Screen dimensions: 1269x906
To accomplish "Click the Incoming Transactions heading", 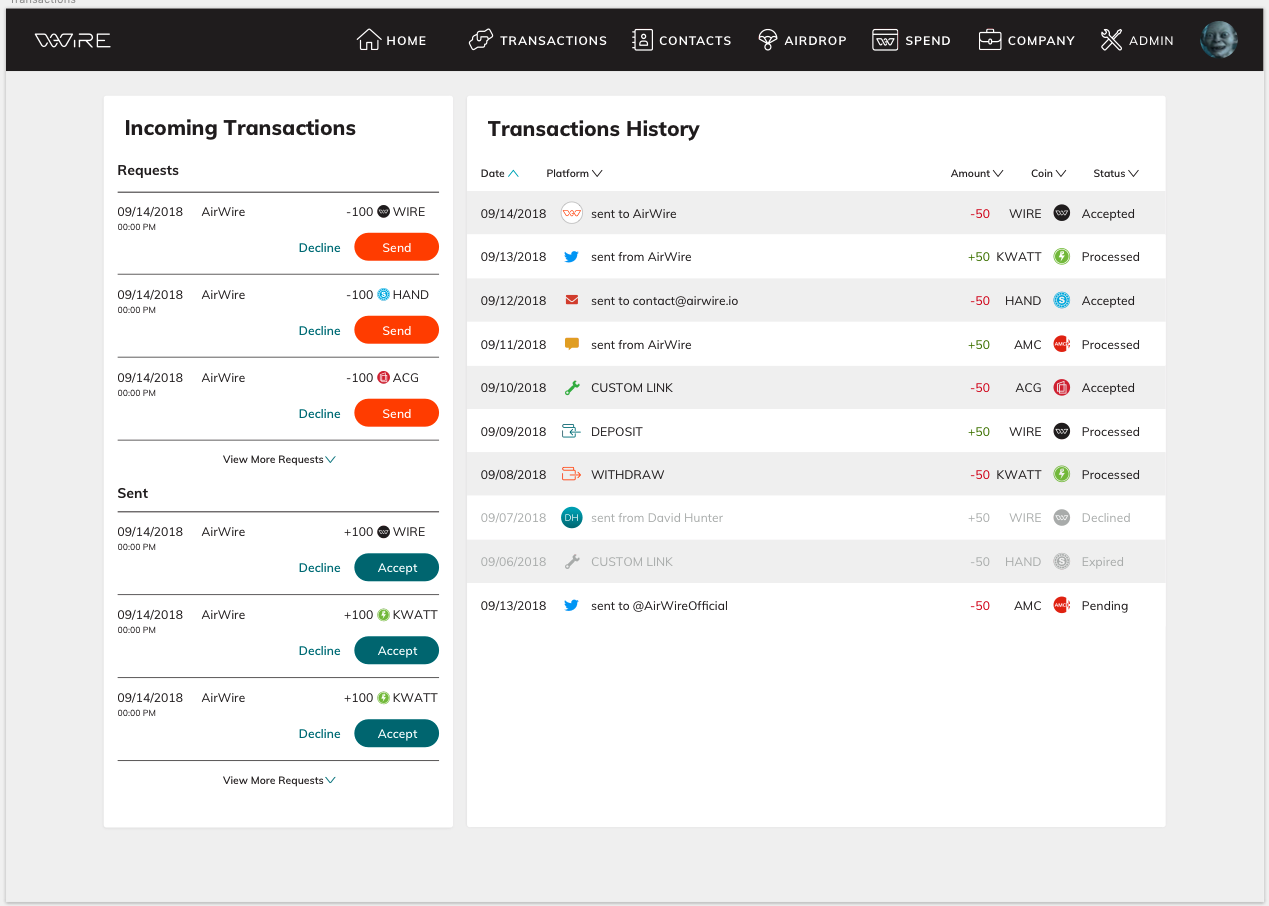I will tap(240, 128).
